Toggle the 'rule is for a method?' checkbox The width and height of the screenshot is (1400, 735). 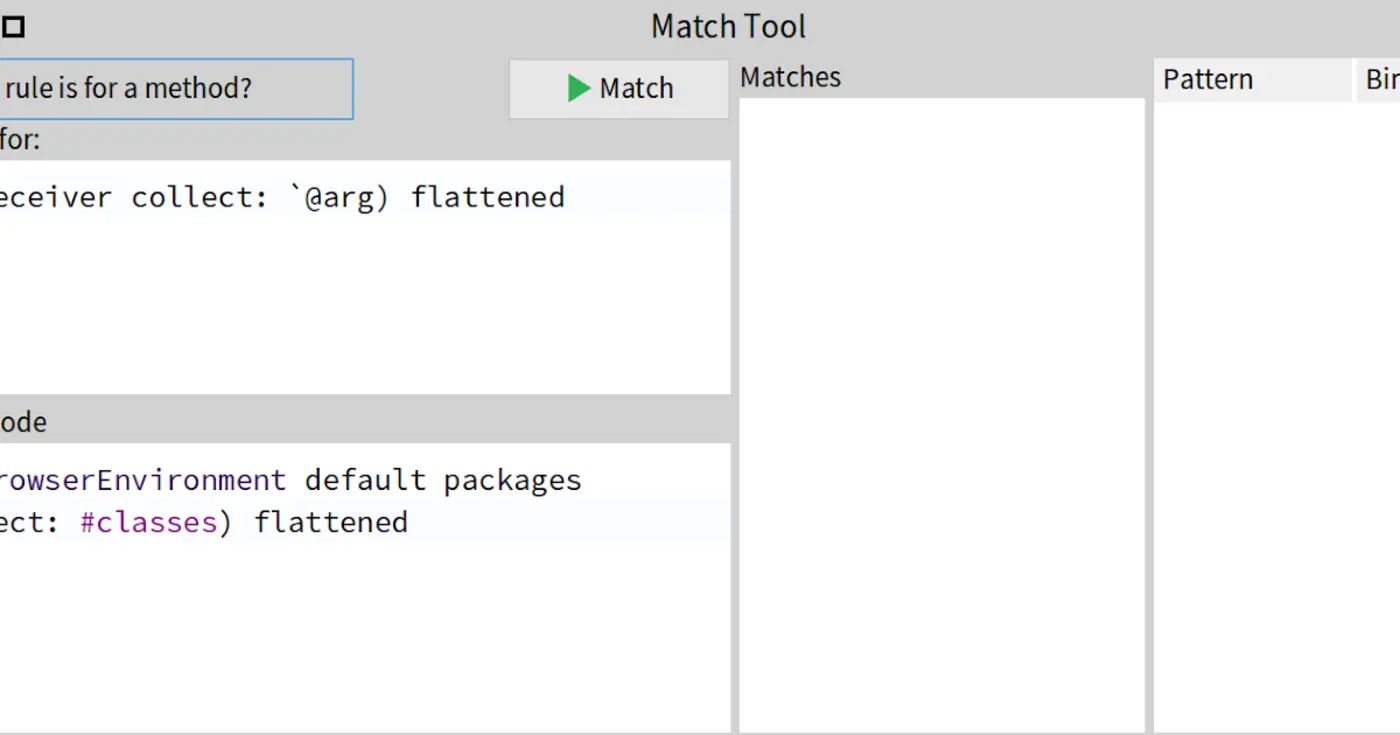pyautogui.click(x=175, y=88)
